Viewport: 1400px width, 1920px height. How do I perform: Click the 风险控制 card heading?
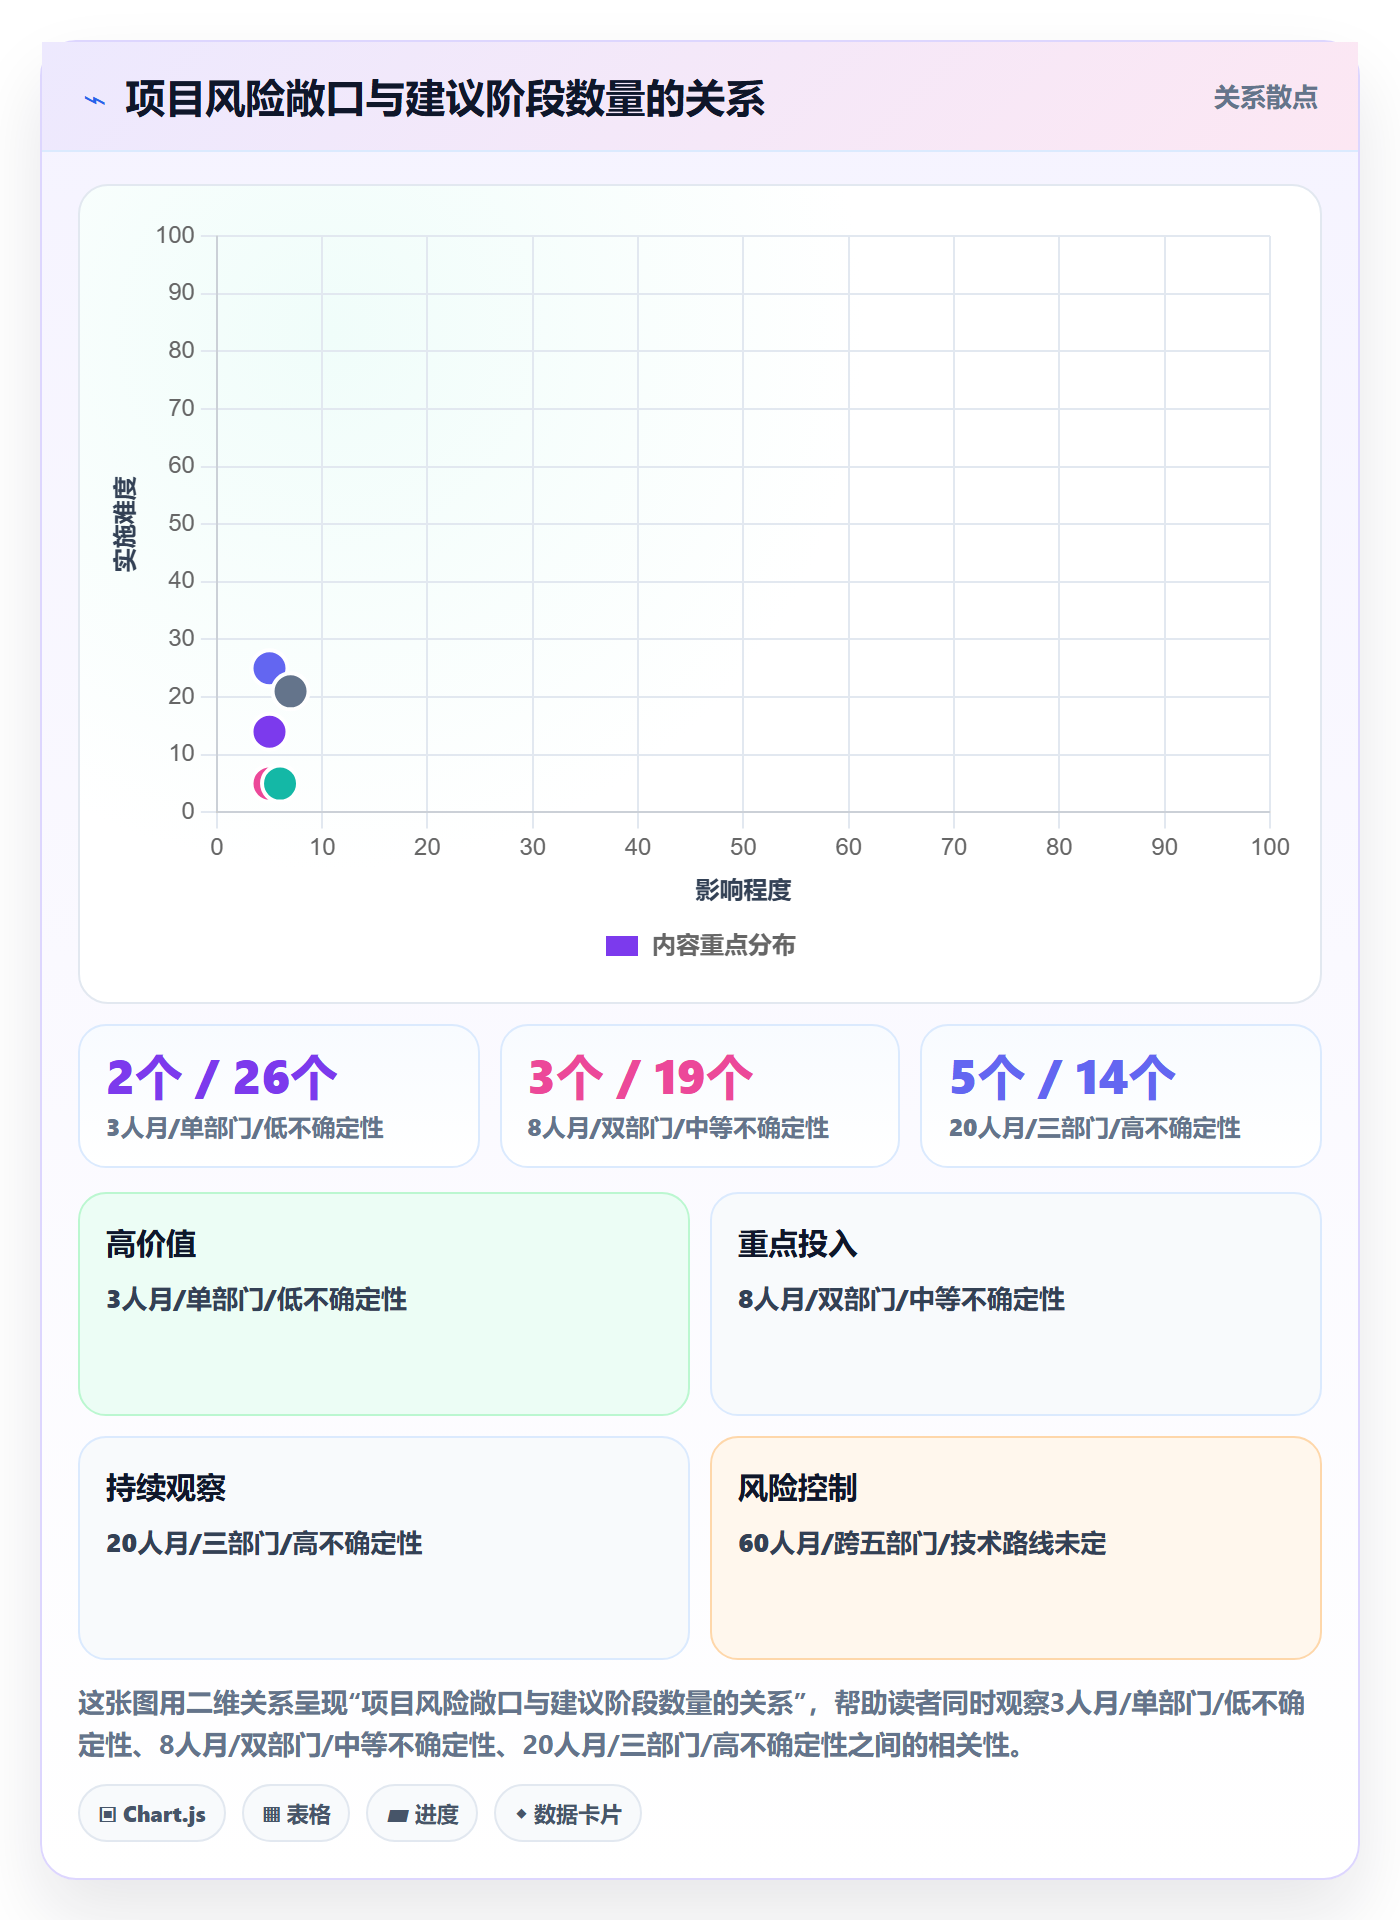pyautogui.click(x=797, y=1487)
